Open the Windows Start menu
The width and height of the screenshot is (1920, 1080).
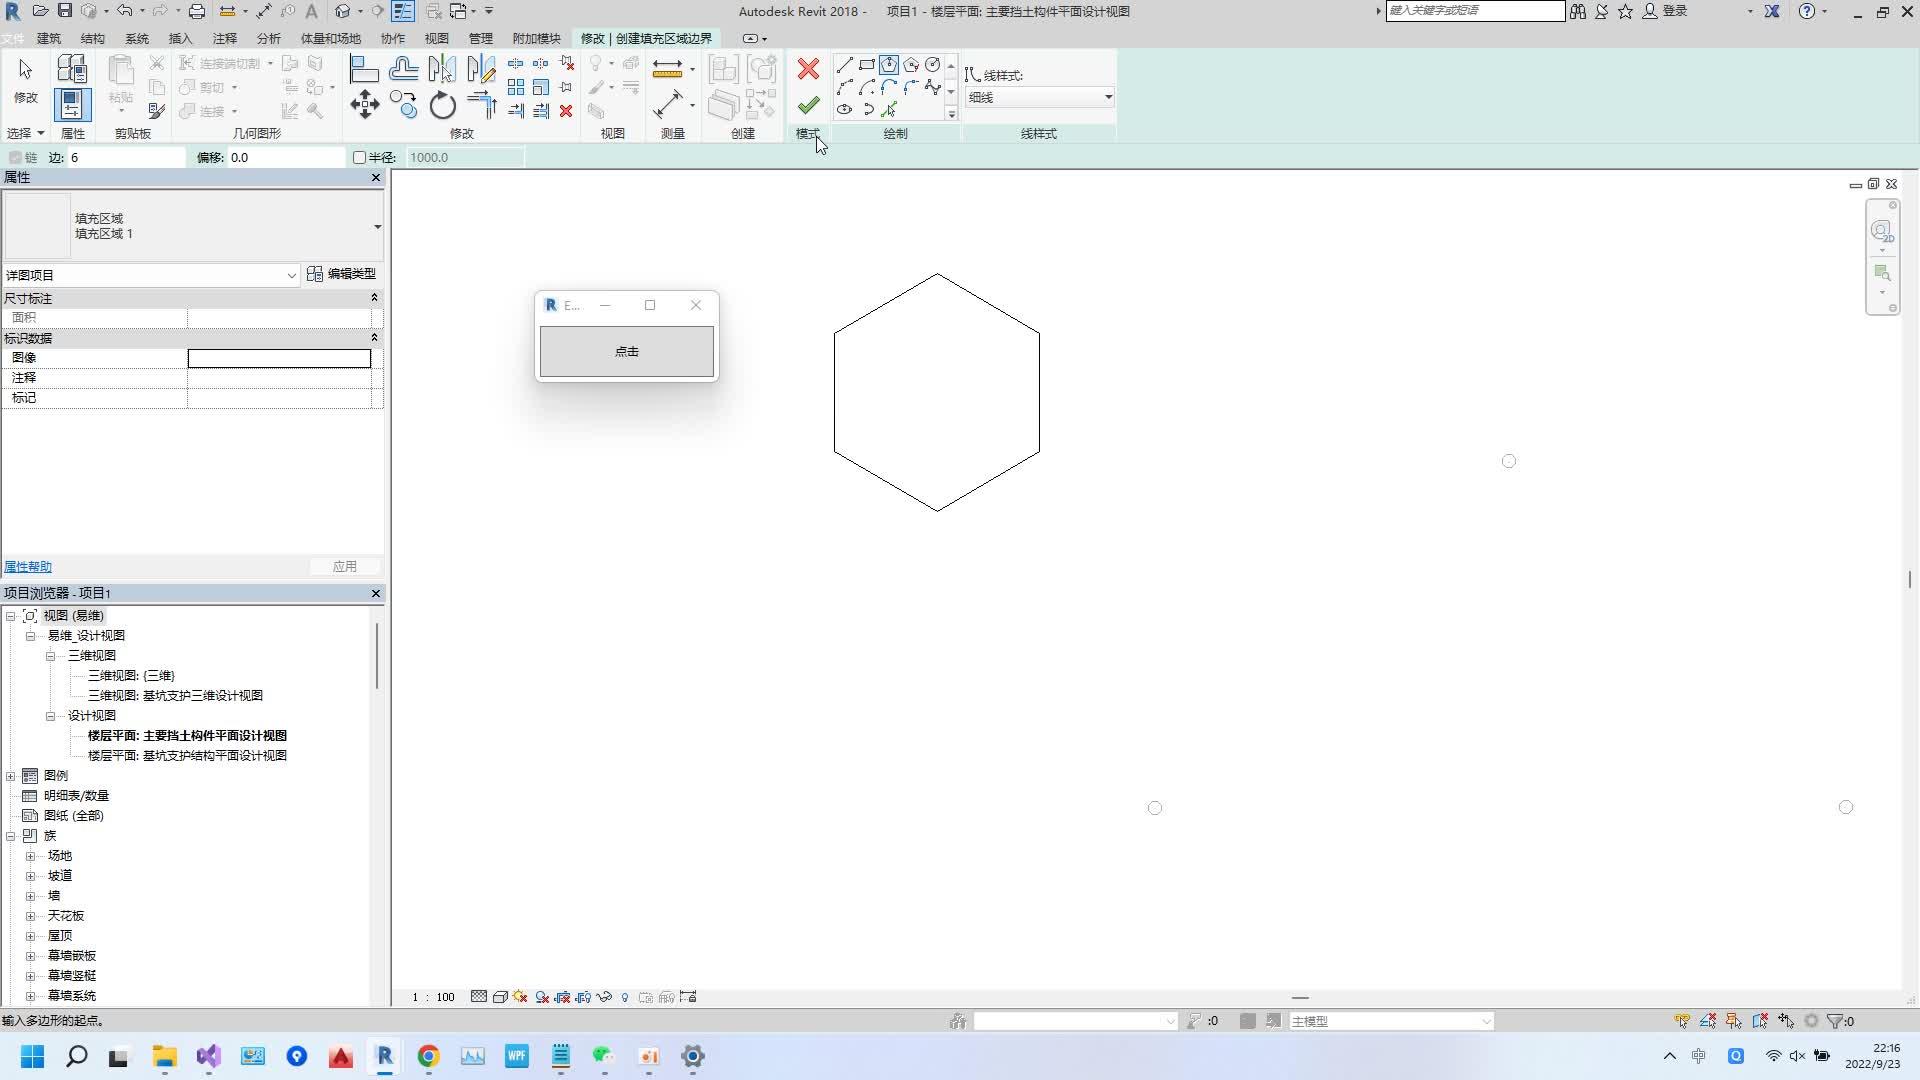32,1056
